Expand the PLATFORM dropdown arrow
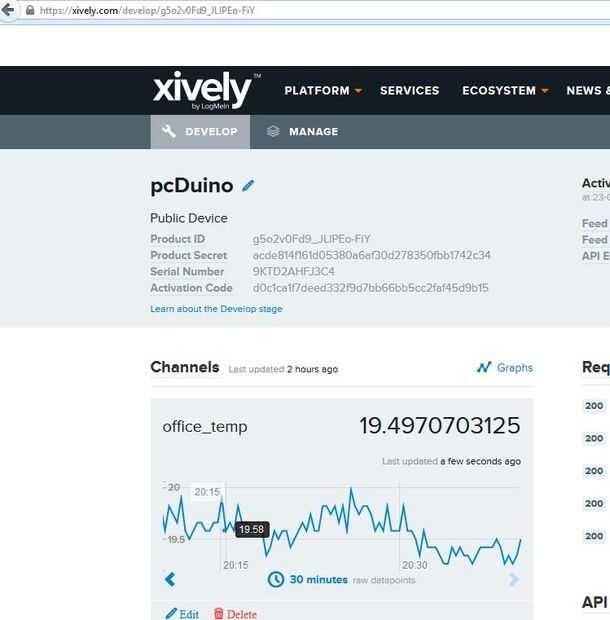The image size is (610, 620). 358,91
